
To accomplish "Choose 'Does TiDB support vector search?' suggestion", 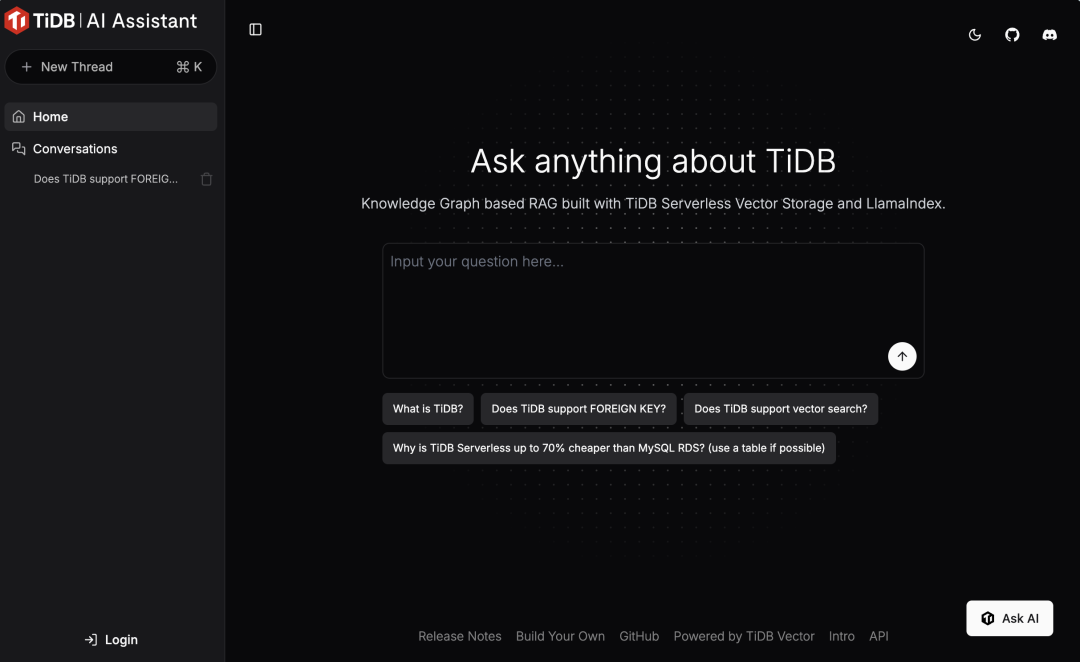I will [x=780, y=408].
